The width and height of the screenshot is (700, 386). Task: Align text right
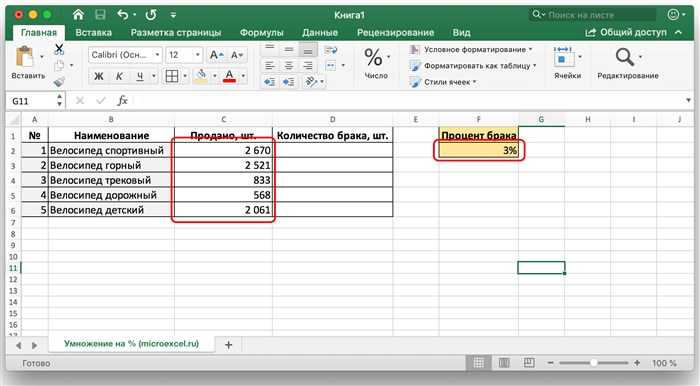coord(308,66)
